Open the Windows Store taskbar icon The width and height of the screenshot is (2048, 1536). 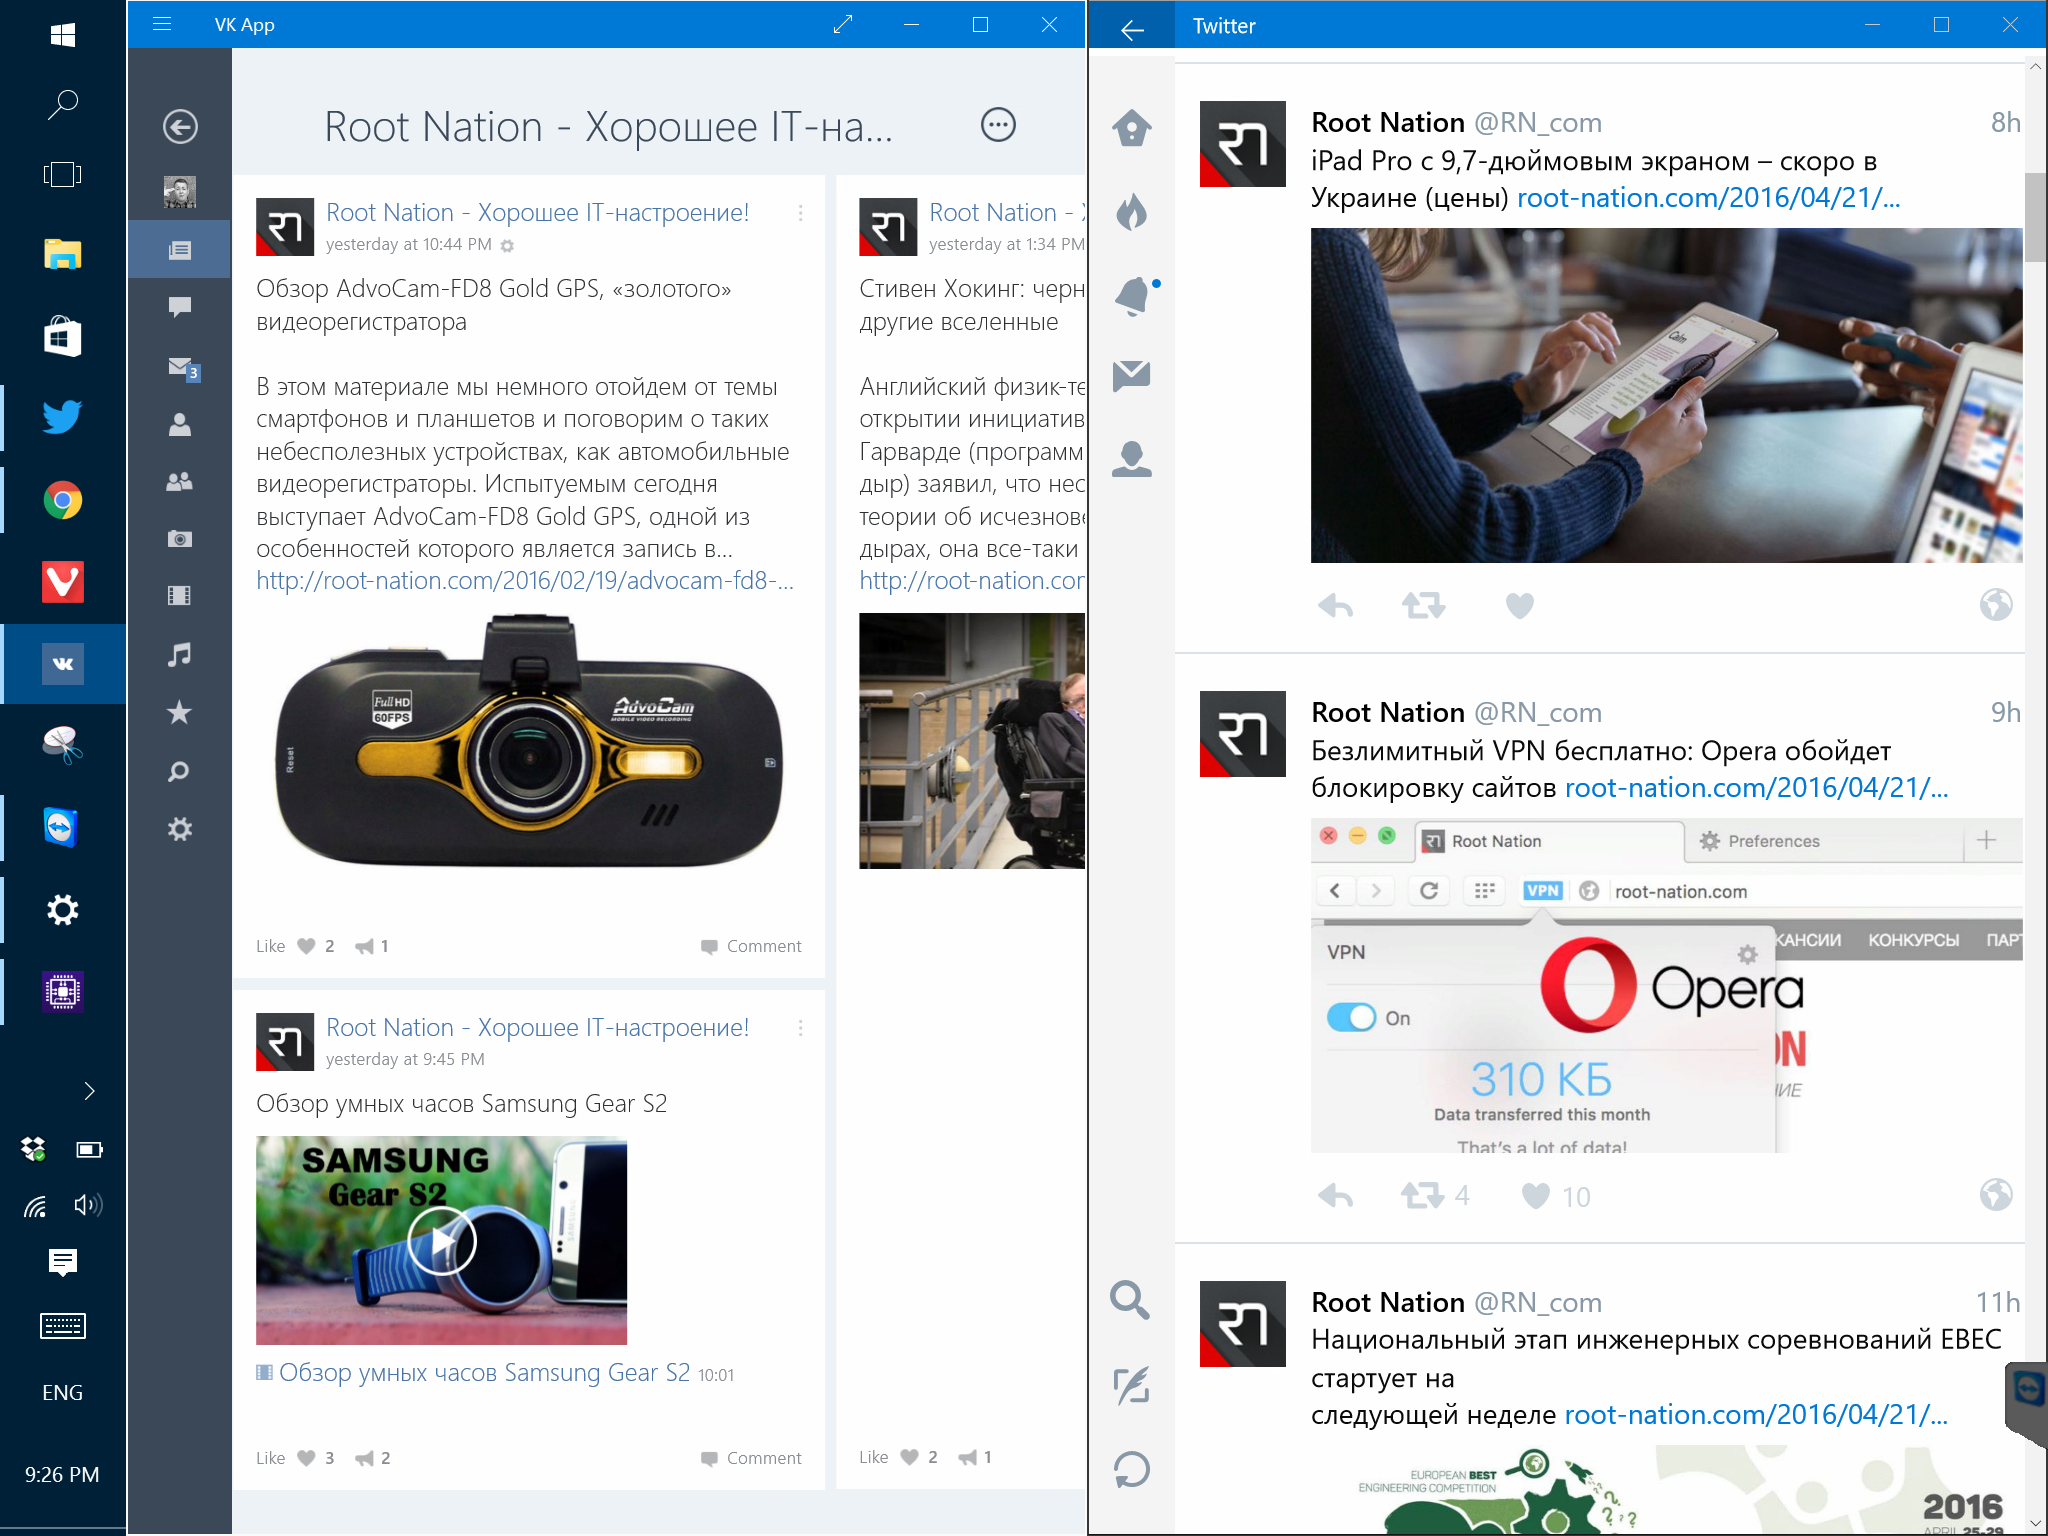coord(62,337)
